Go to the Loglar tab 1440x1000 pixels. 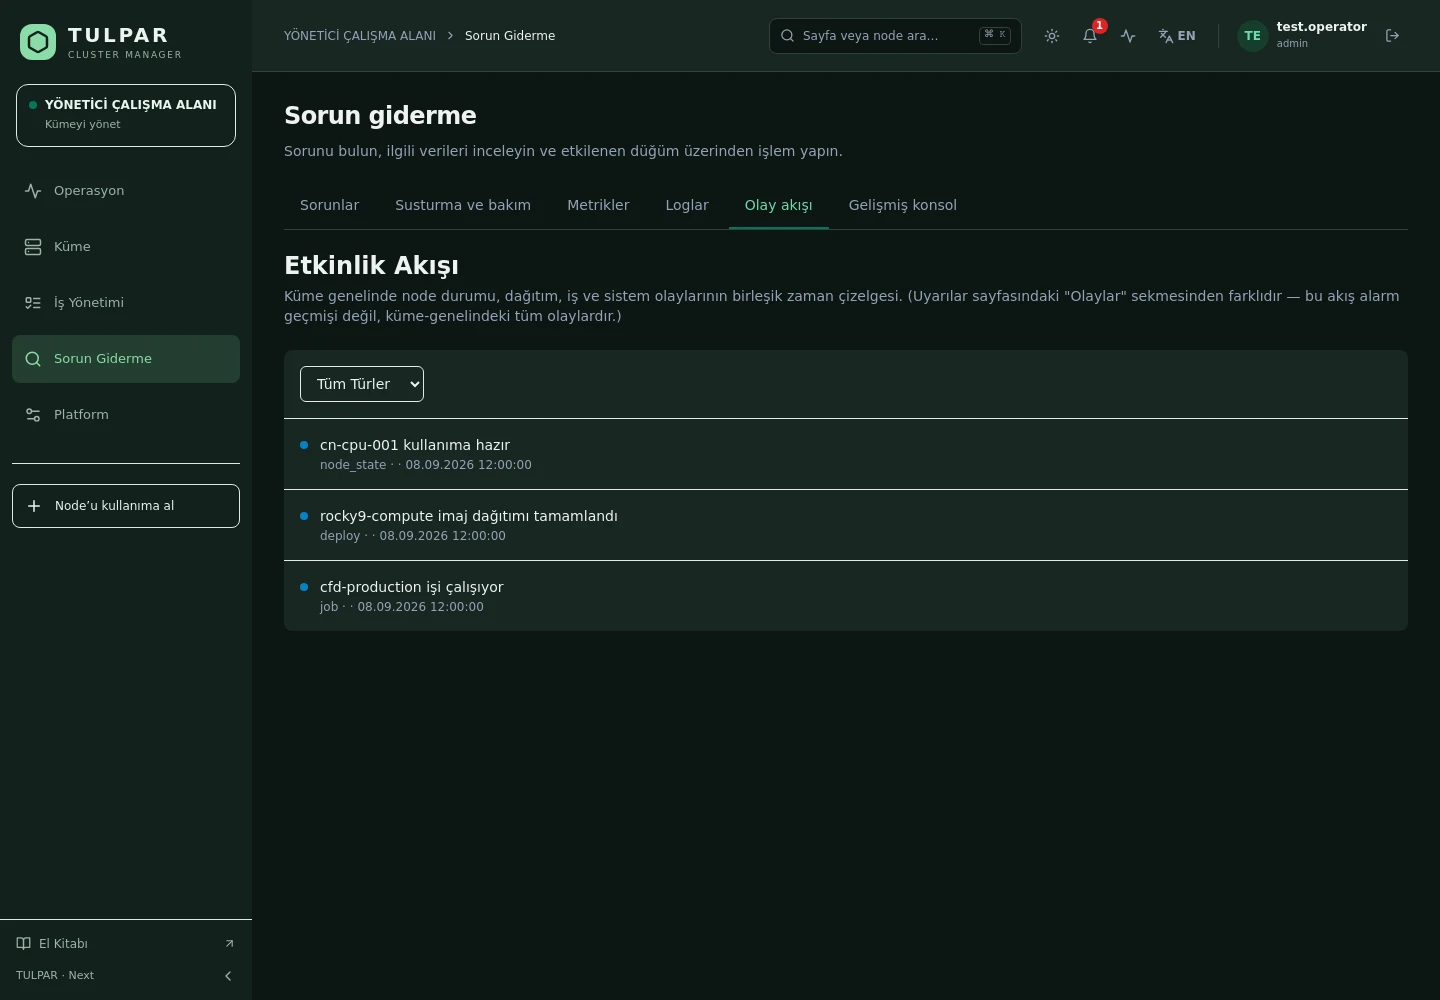(687, 205)
